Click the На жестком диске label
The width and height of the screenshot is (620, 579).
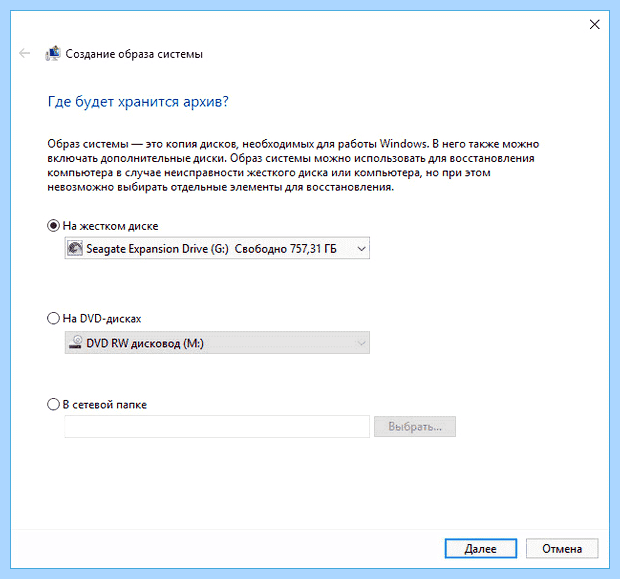click(110, 226)
